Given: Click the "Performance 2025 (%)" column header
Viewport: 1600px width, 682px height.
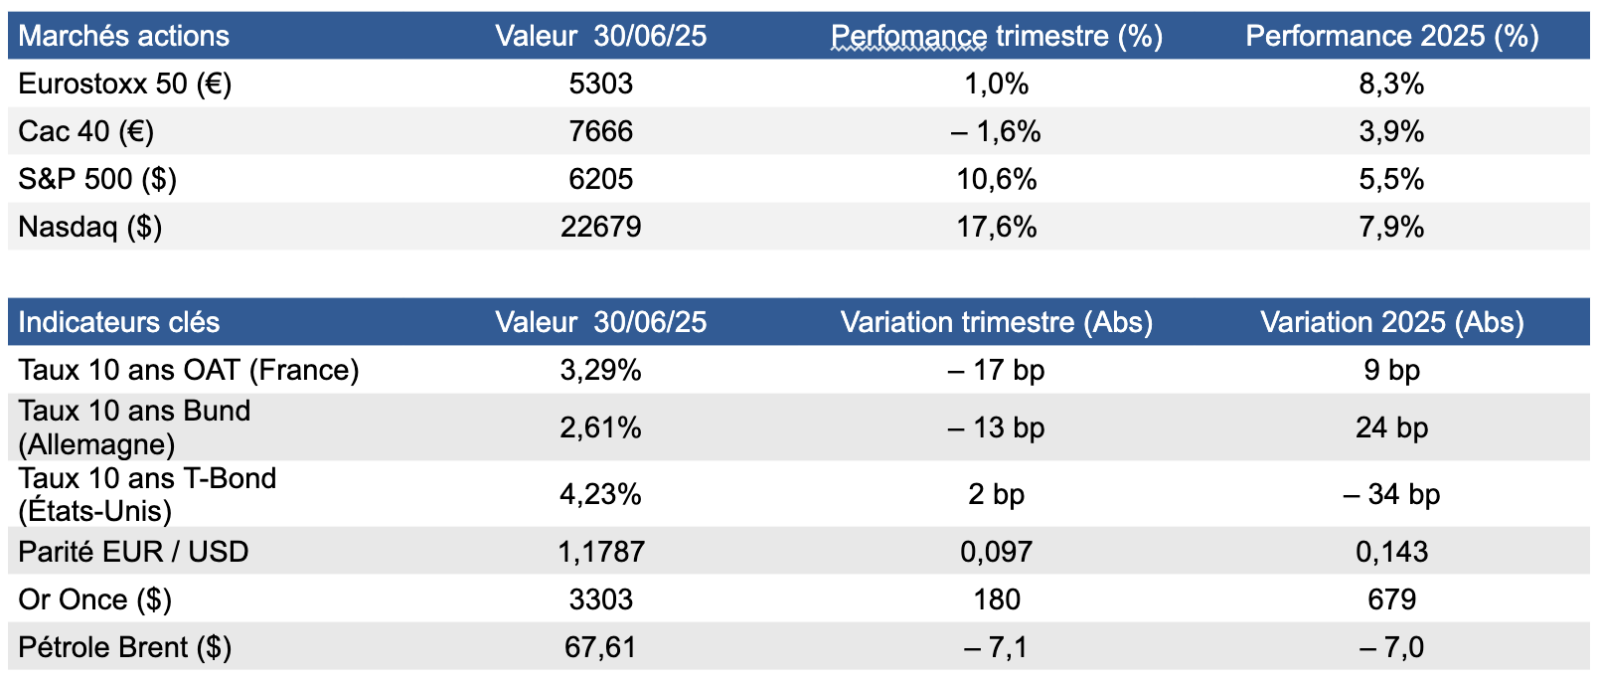Looking at the screenshot, I should point(1391,36).
